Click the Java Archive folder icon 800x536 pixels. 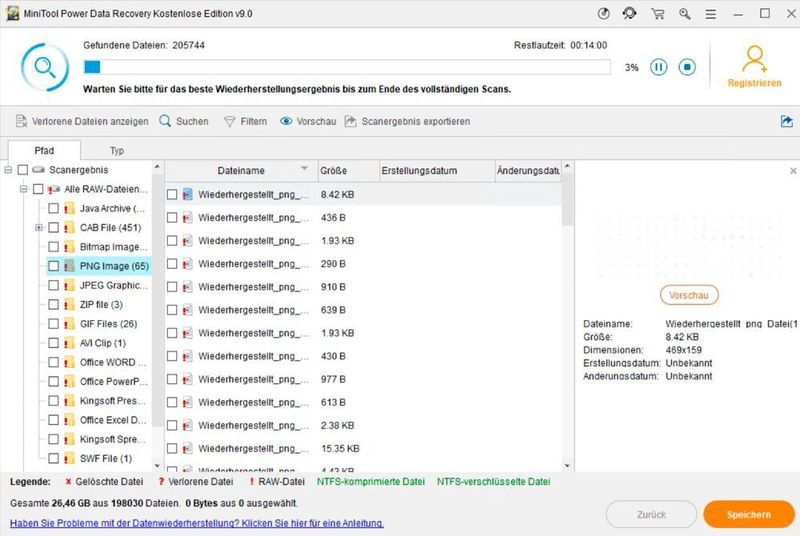click(x=69, y=208)
